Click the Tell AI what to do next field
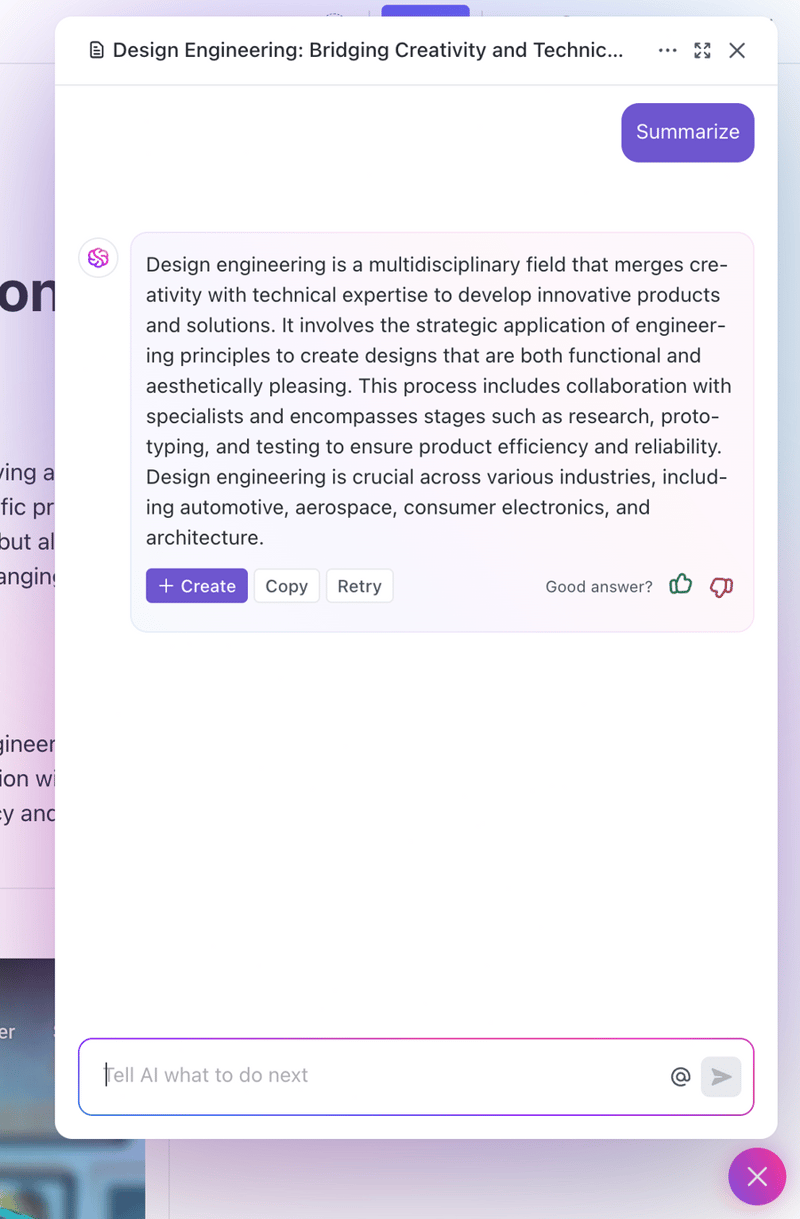The height and width of the screenshot is (1219, 800). [300, 1076]
